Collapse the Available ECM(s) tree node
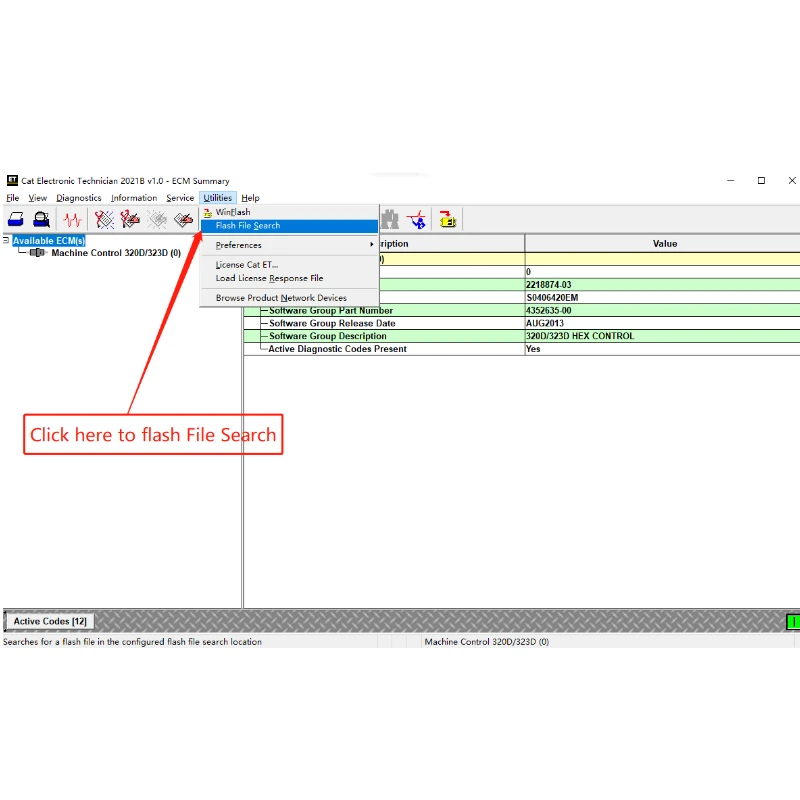 click(x=6, y=240)
